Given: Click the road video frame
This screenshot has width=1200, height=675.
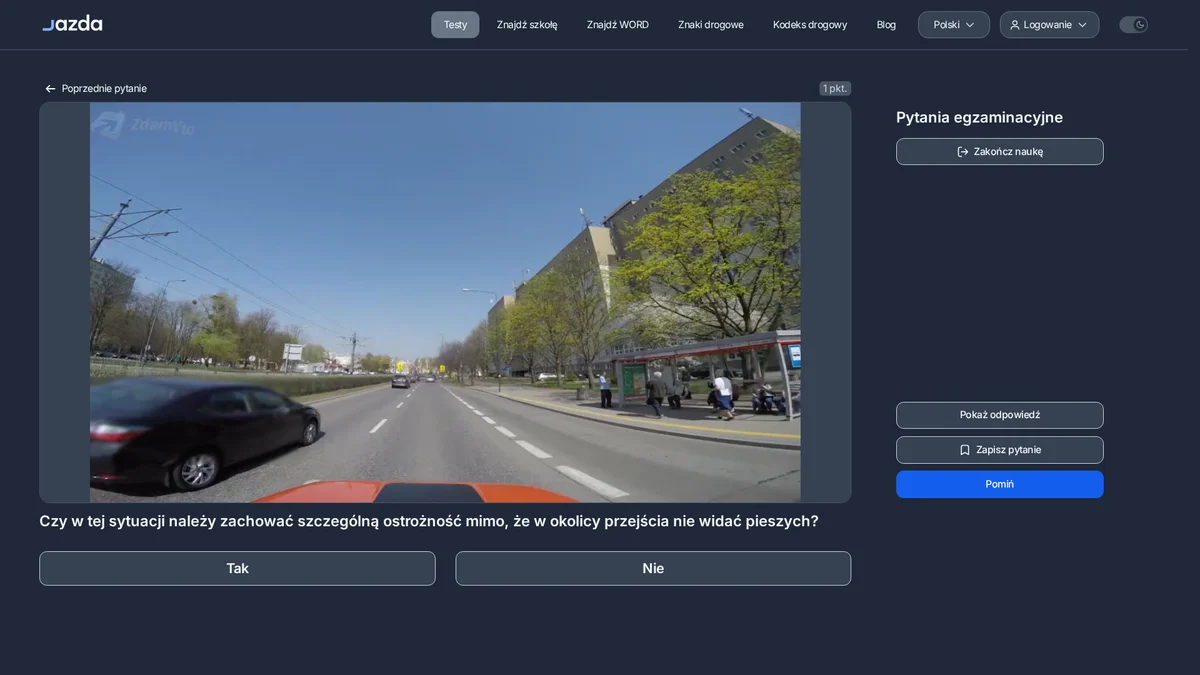Looking at the screenshot, I should coord(445,302).
